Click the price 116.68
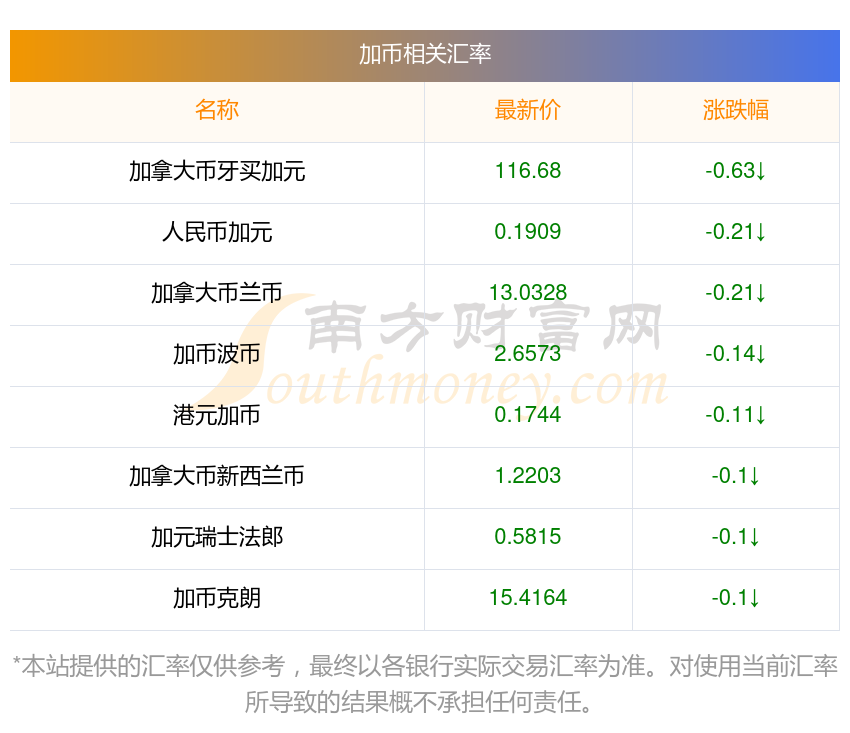Screen dimensions: 850x733 tap(527, 171)
